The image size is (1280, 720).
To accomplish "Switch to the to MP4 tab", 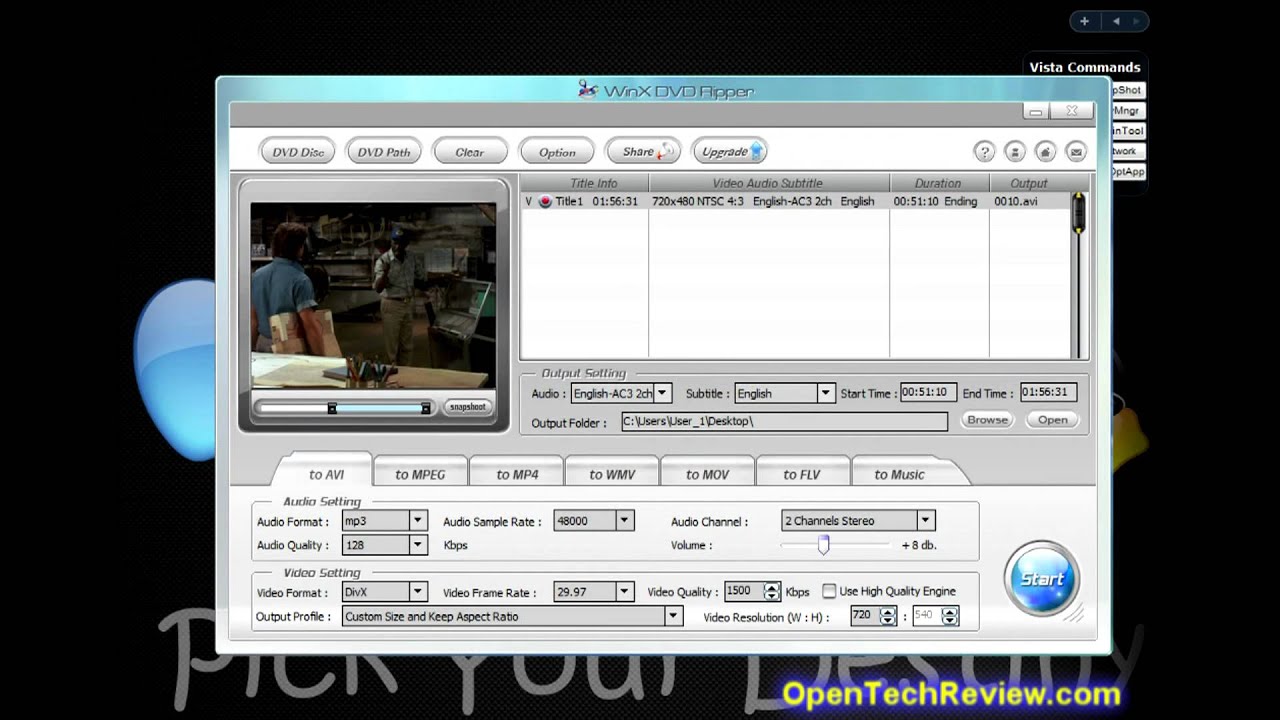I will pyautogui.click(x=517, y=474).
